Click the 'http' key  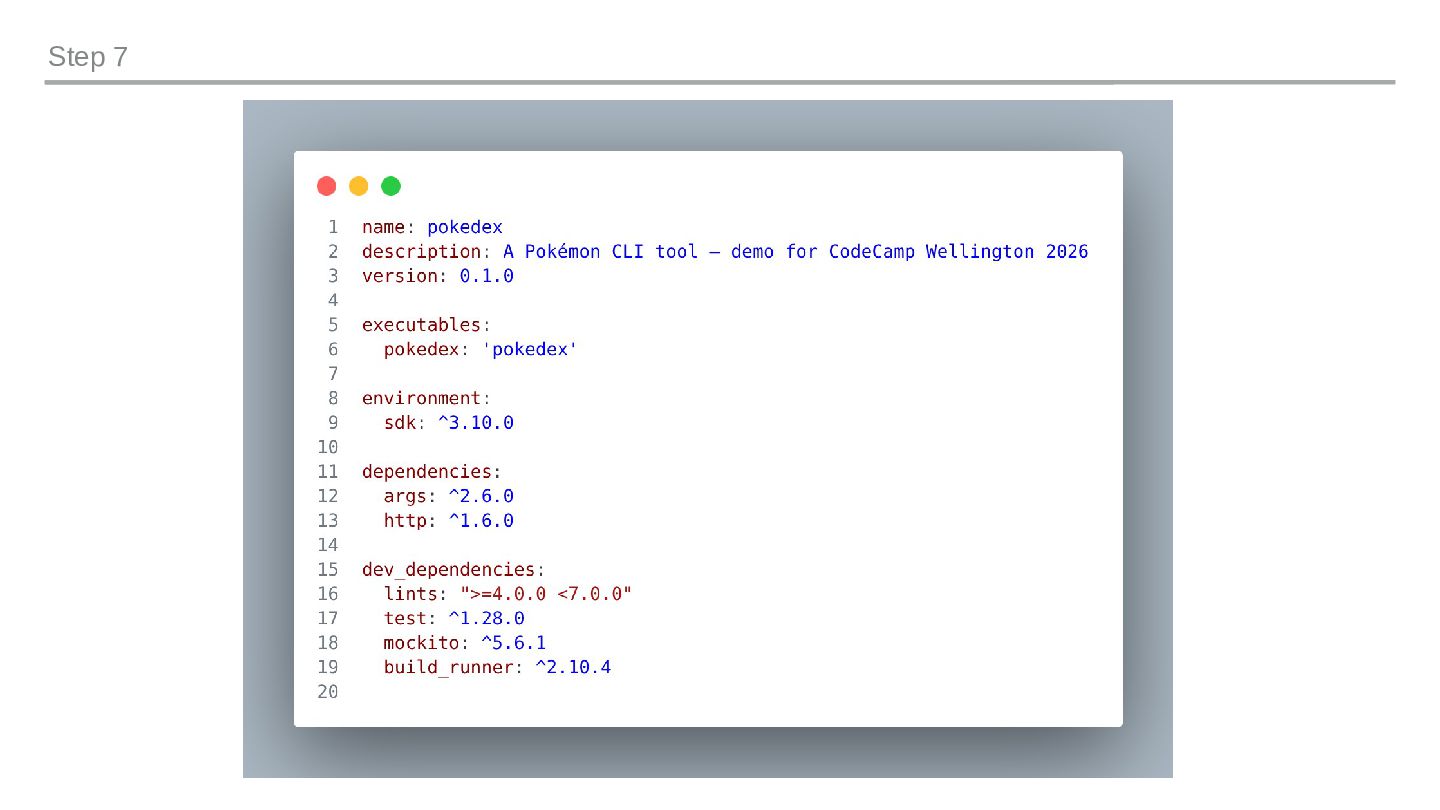(405, 520)
